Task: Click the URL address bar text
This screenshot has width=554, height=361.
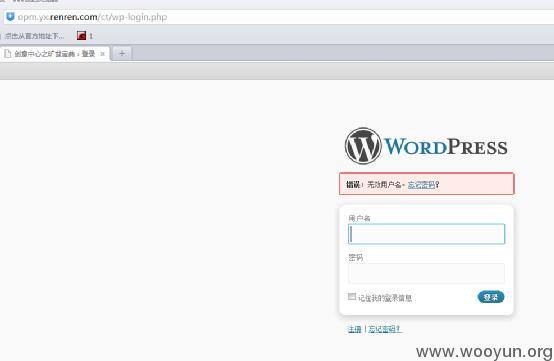Action: [x=93, y=17]
